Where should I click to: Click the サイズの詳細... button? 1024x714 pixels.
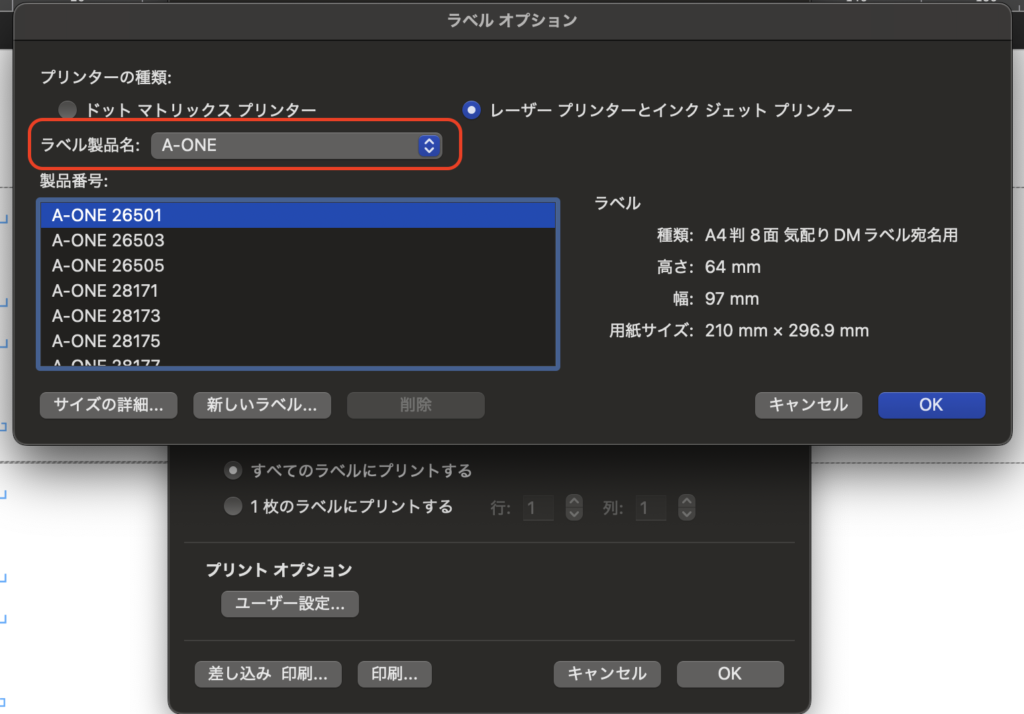tap(109, 405)
